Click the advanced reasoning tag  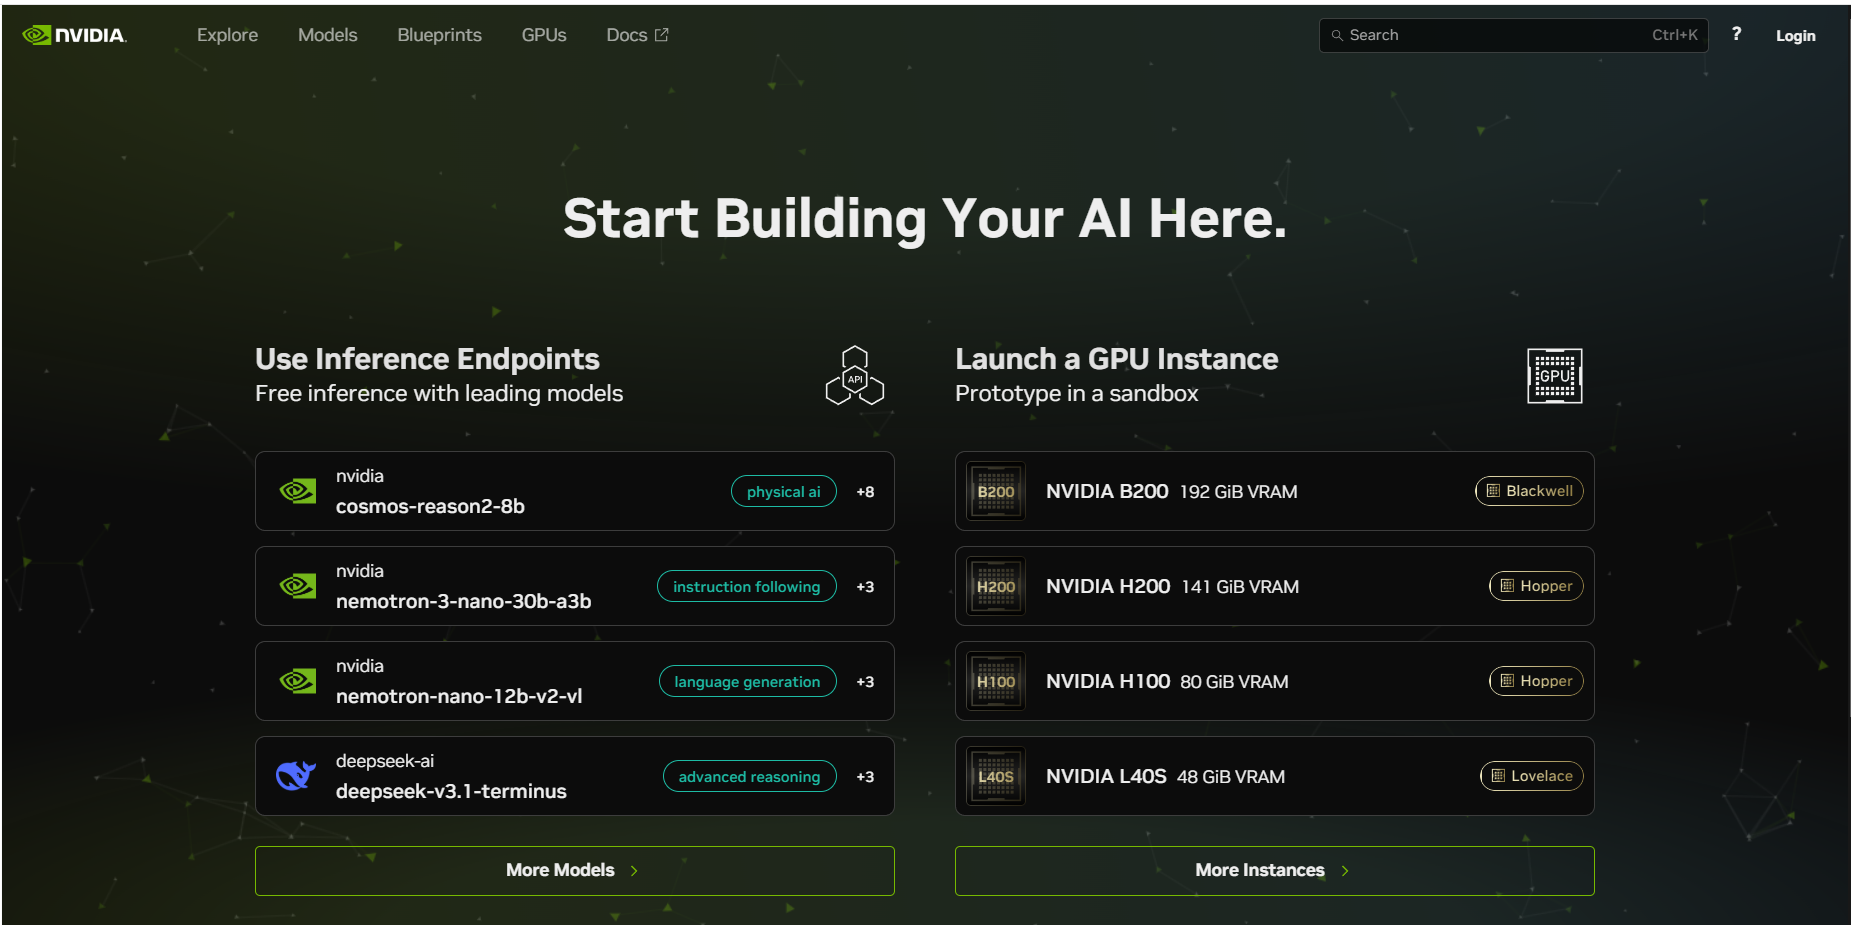[750, 776]
